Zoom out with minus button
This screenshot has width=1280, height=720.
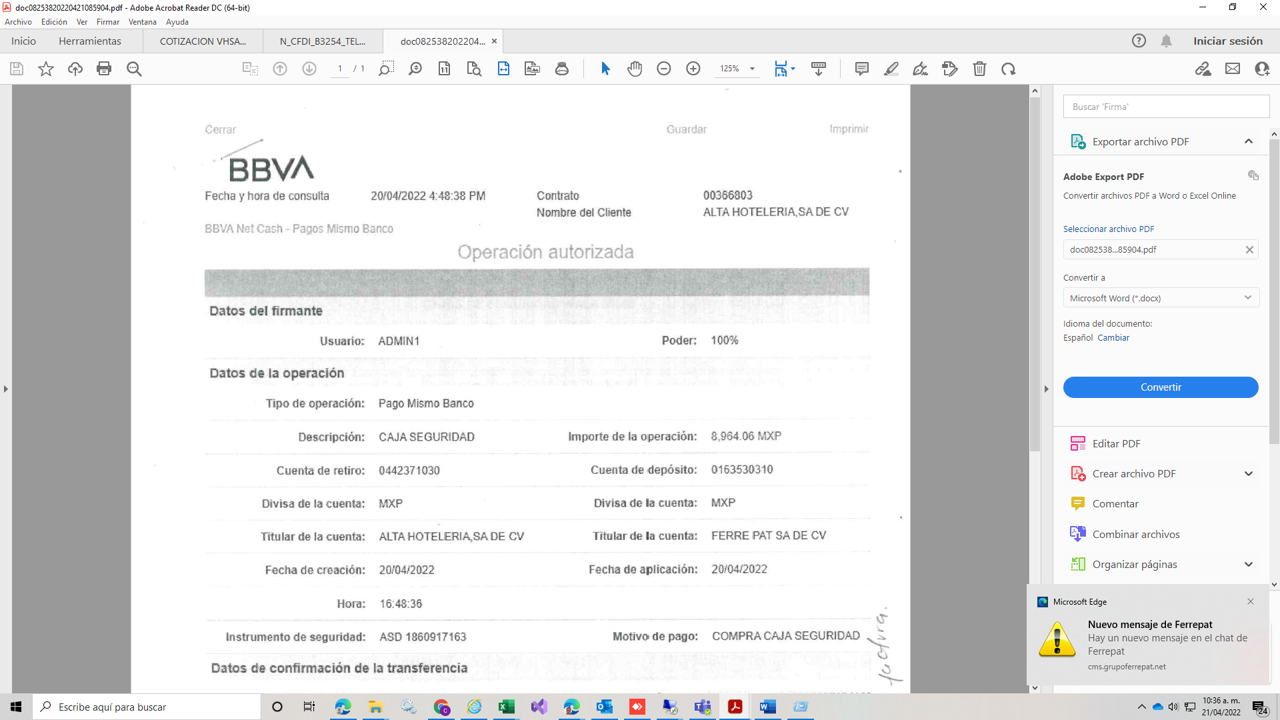663,69
